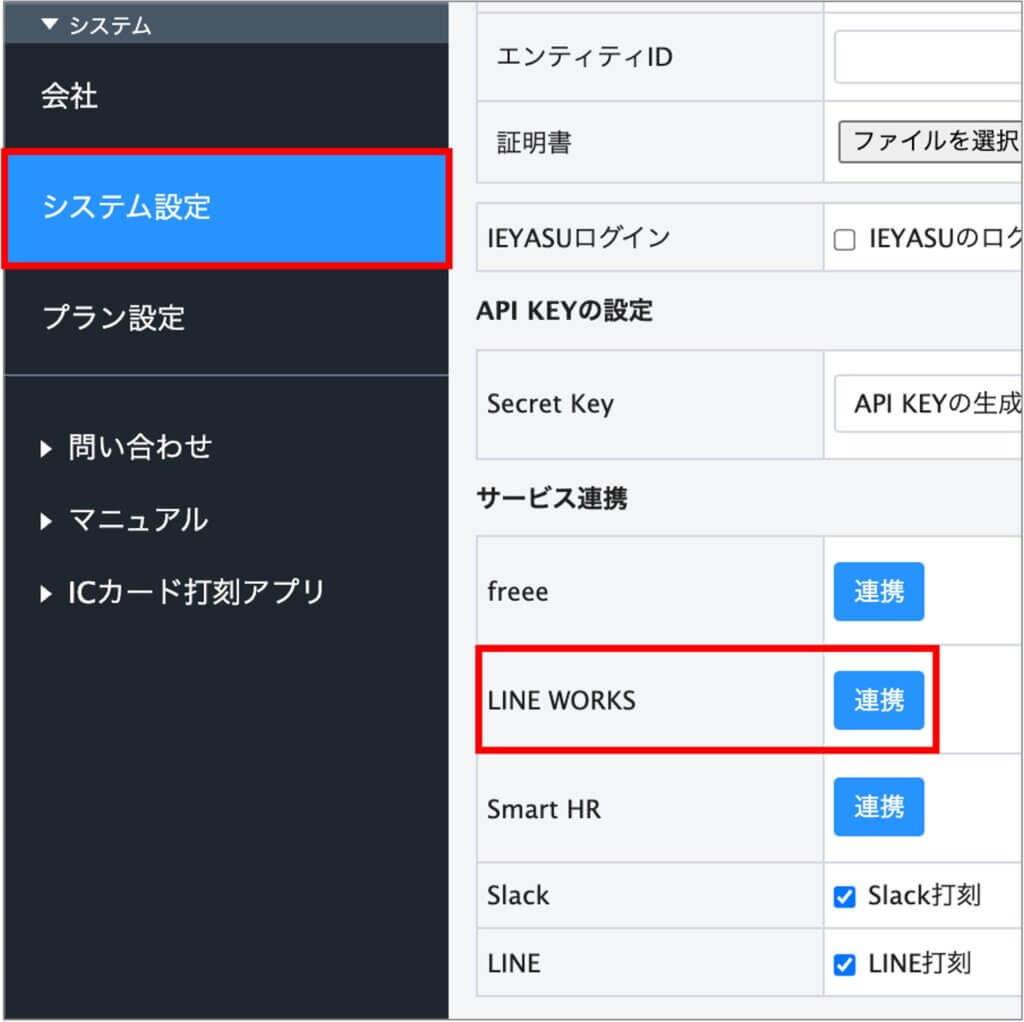Screen dimensions: 1024x1022
Task: Click the 問い合わせ disclosure triangle
Action: click(x=46, y=448)
